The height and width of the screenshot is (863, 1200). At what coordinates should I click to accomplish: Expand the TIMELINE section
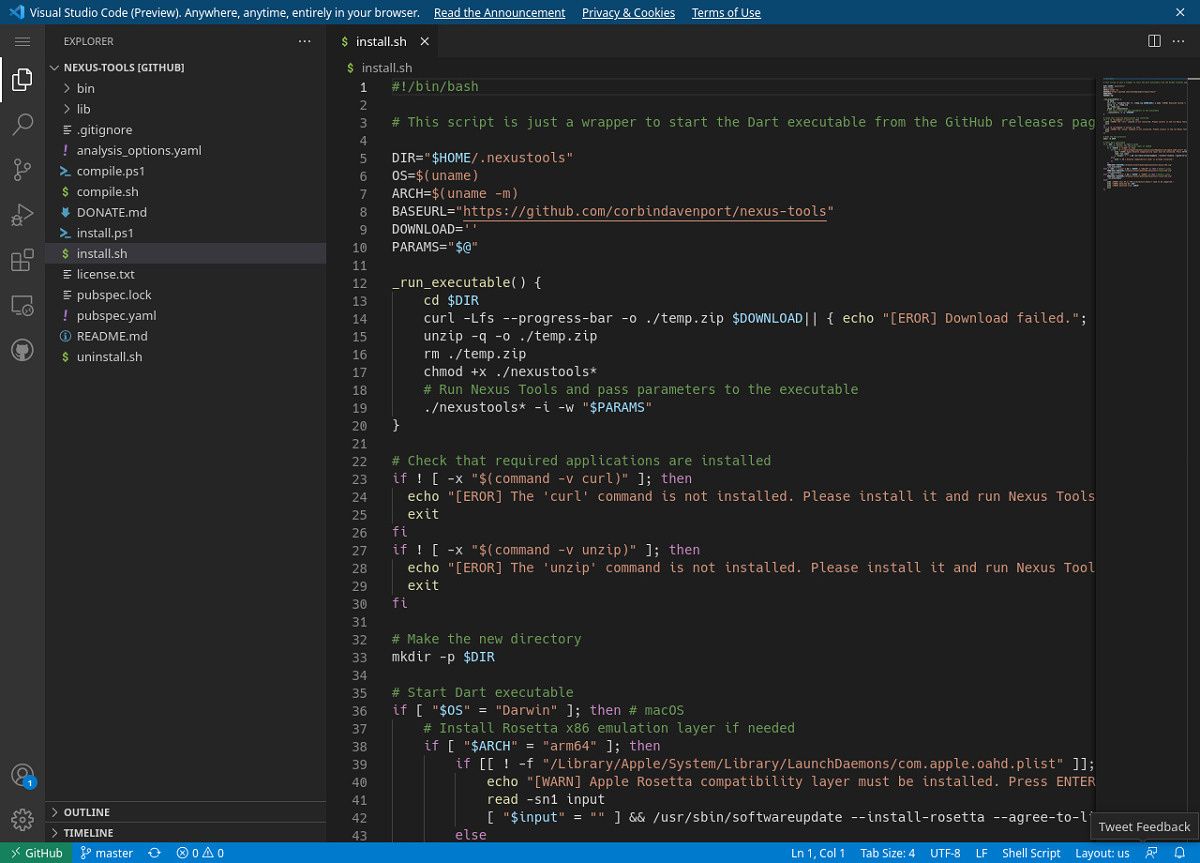[x=88, y=833]
